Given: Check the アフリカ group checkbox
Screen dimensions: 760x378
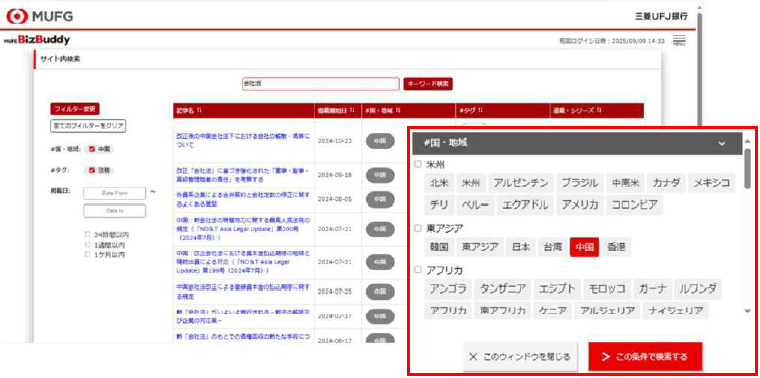Looking at the screenshot, I should click(x=418, y=270).
